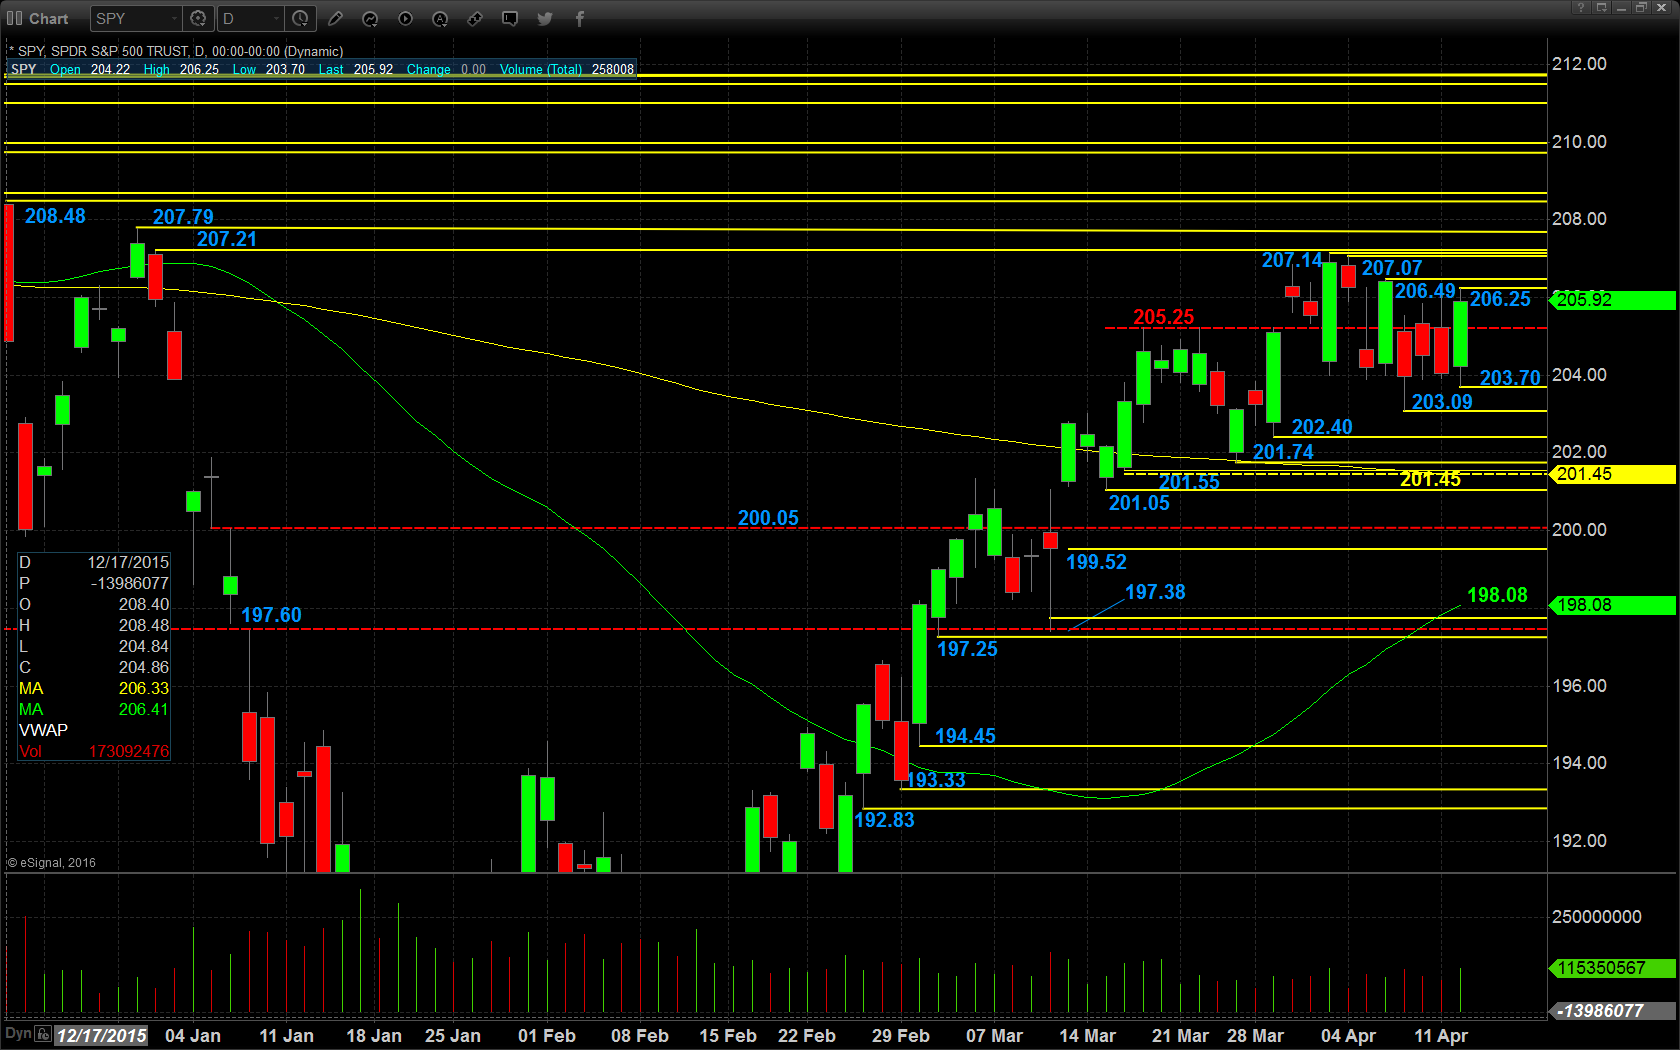This screenshot has height=1050, width=1680.
Task: Click the 203.09 price annotation
Action: coord(1442,402)
